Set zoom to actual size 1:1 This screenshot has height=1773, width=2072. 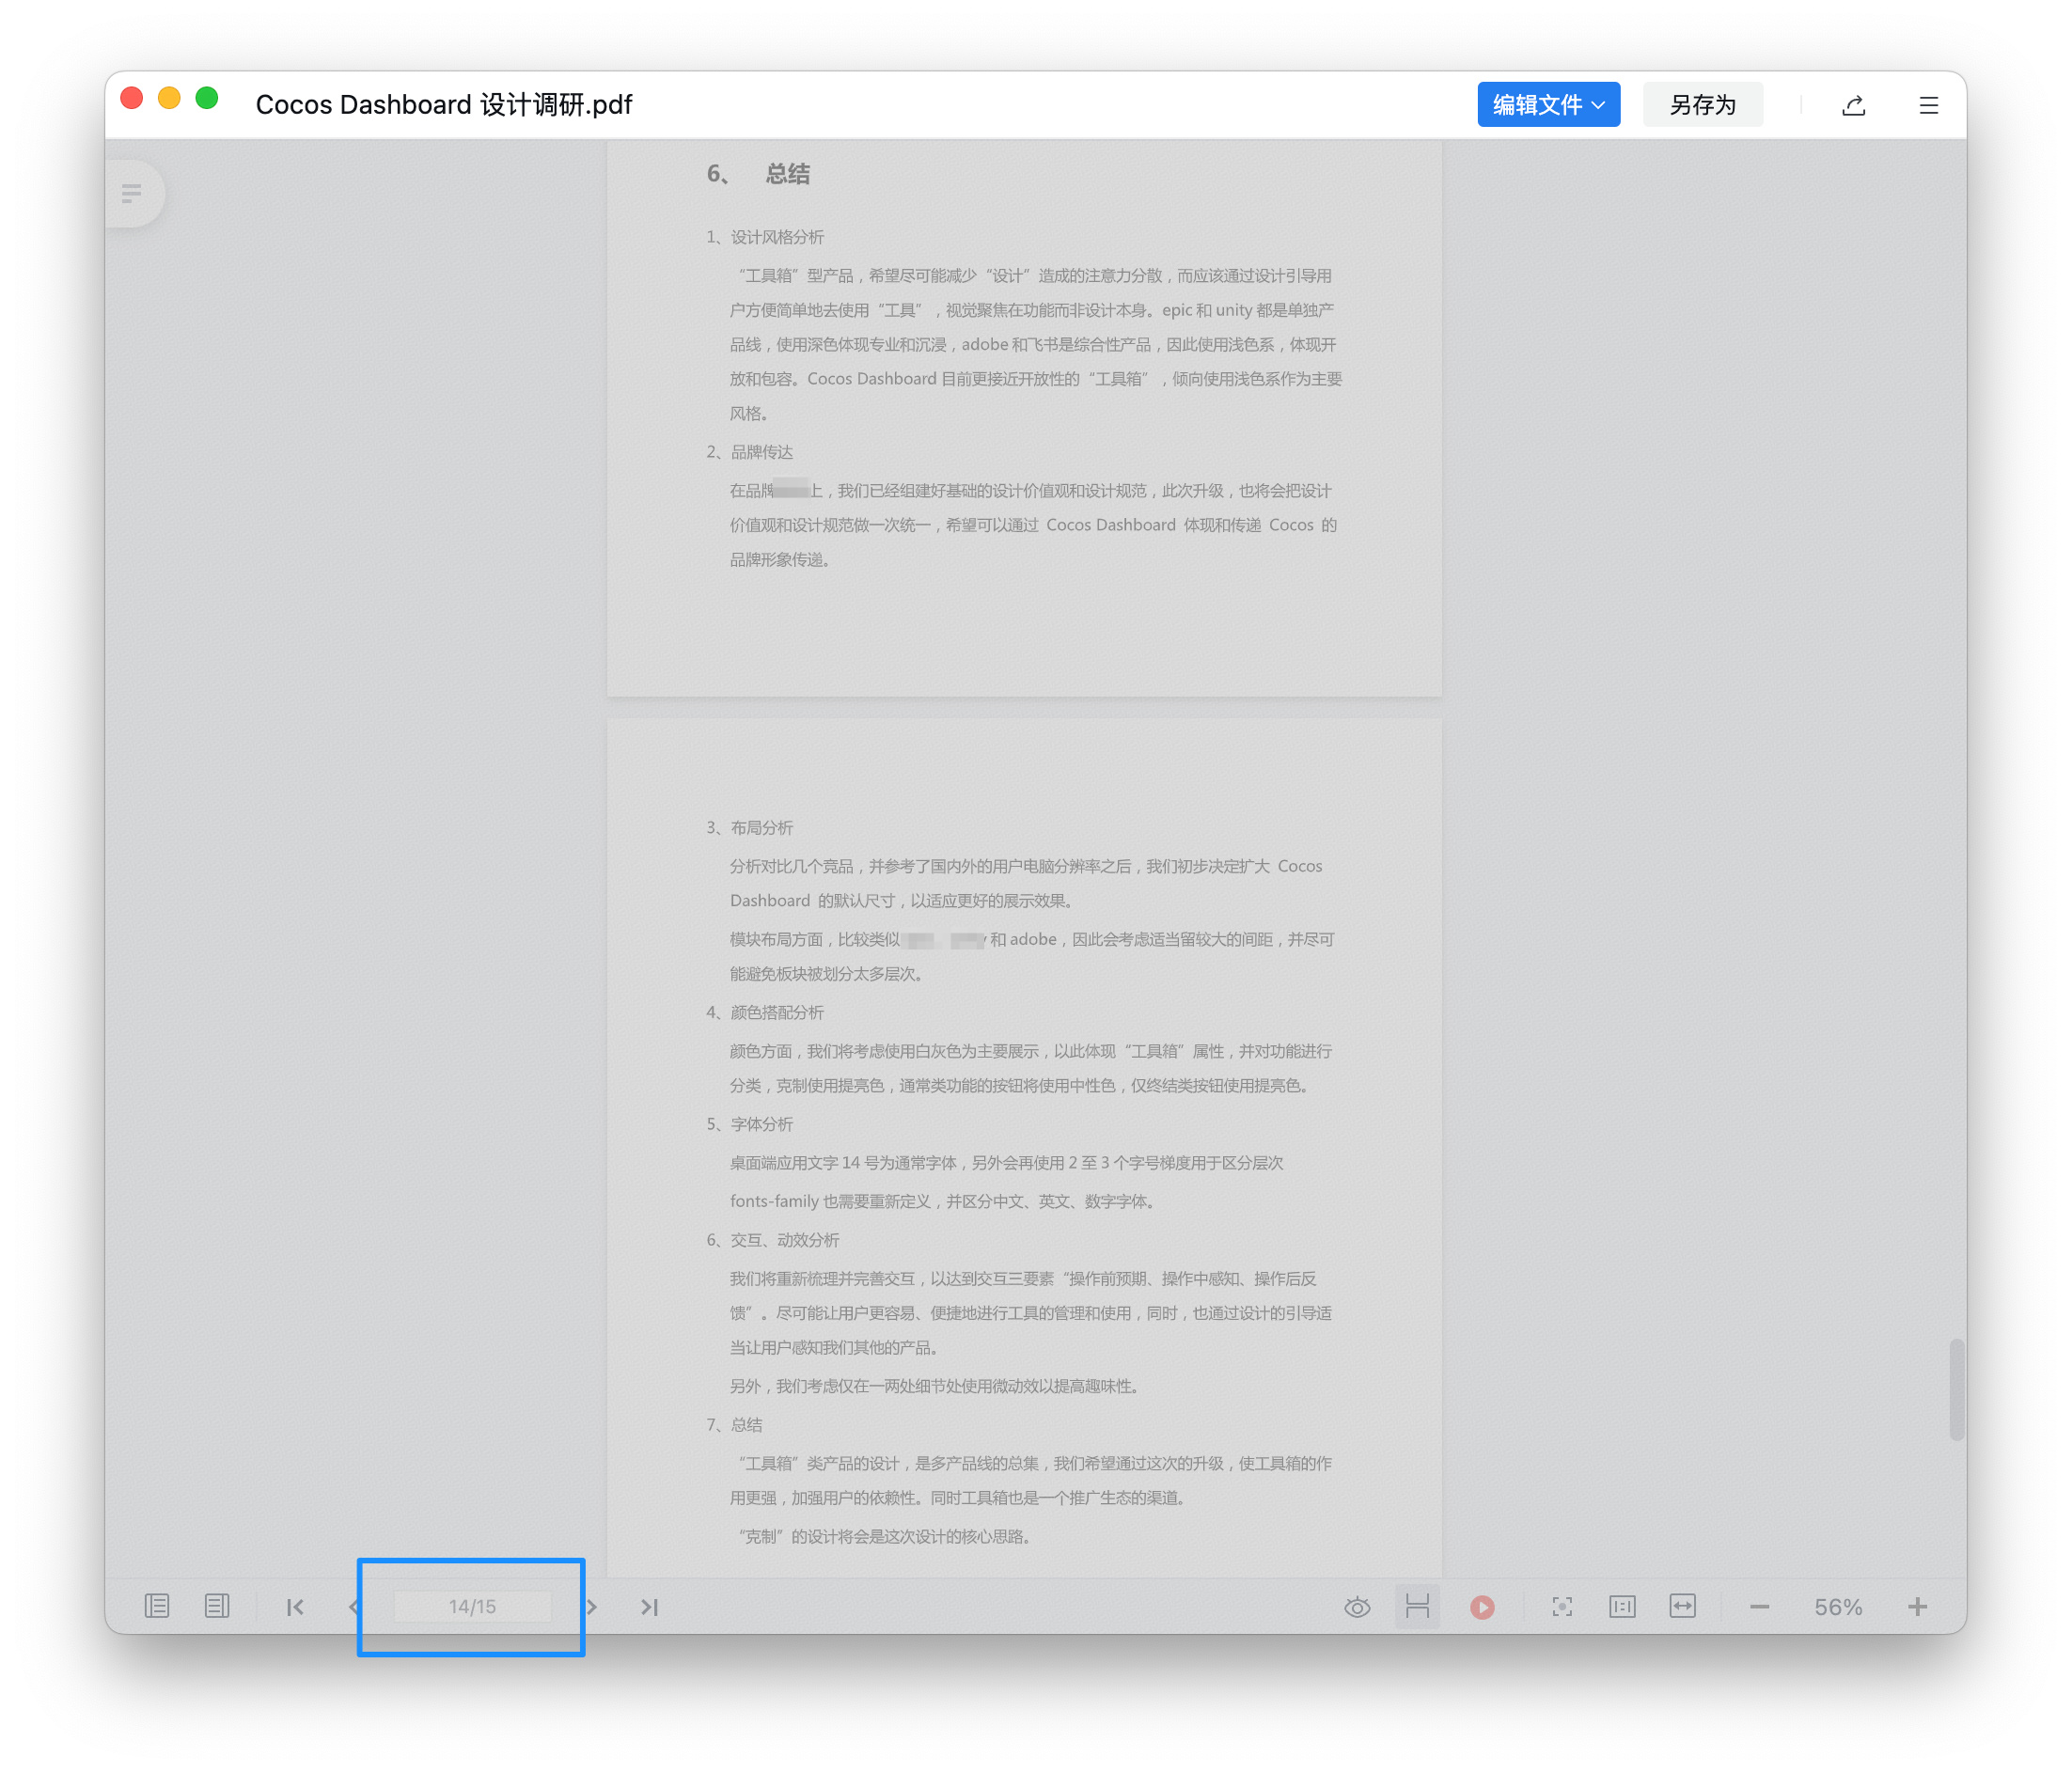(1622, 1607)
